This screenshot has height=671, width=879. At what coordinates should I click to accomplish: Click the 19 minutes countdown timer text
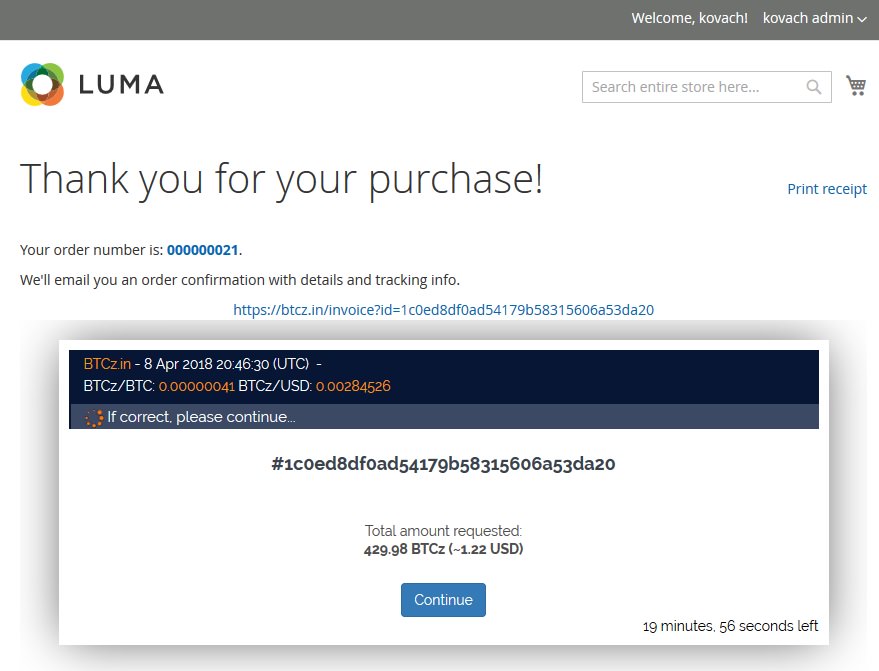(730, 626)
